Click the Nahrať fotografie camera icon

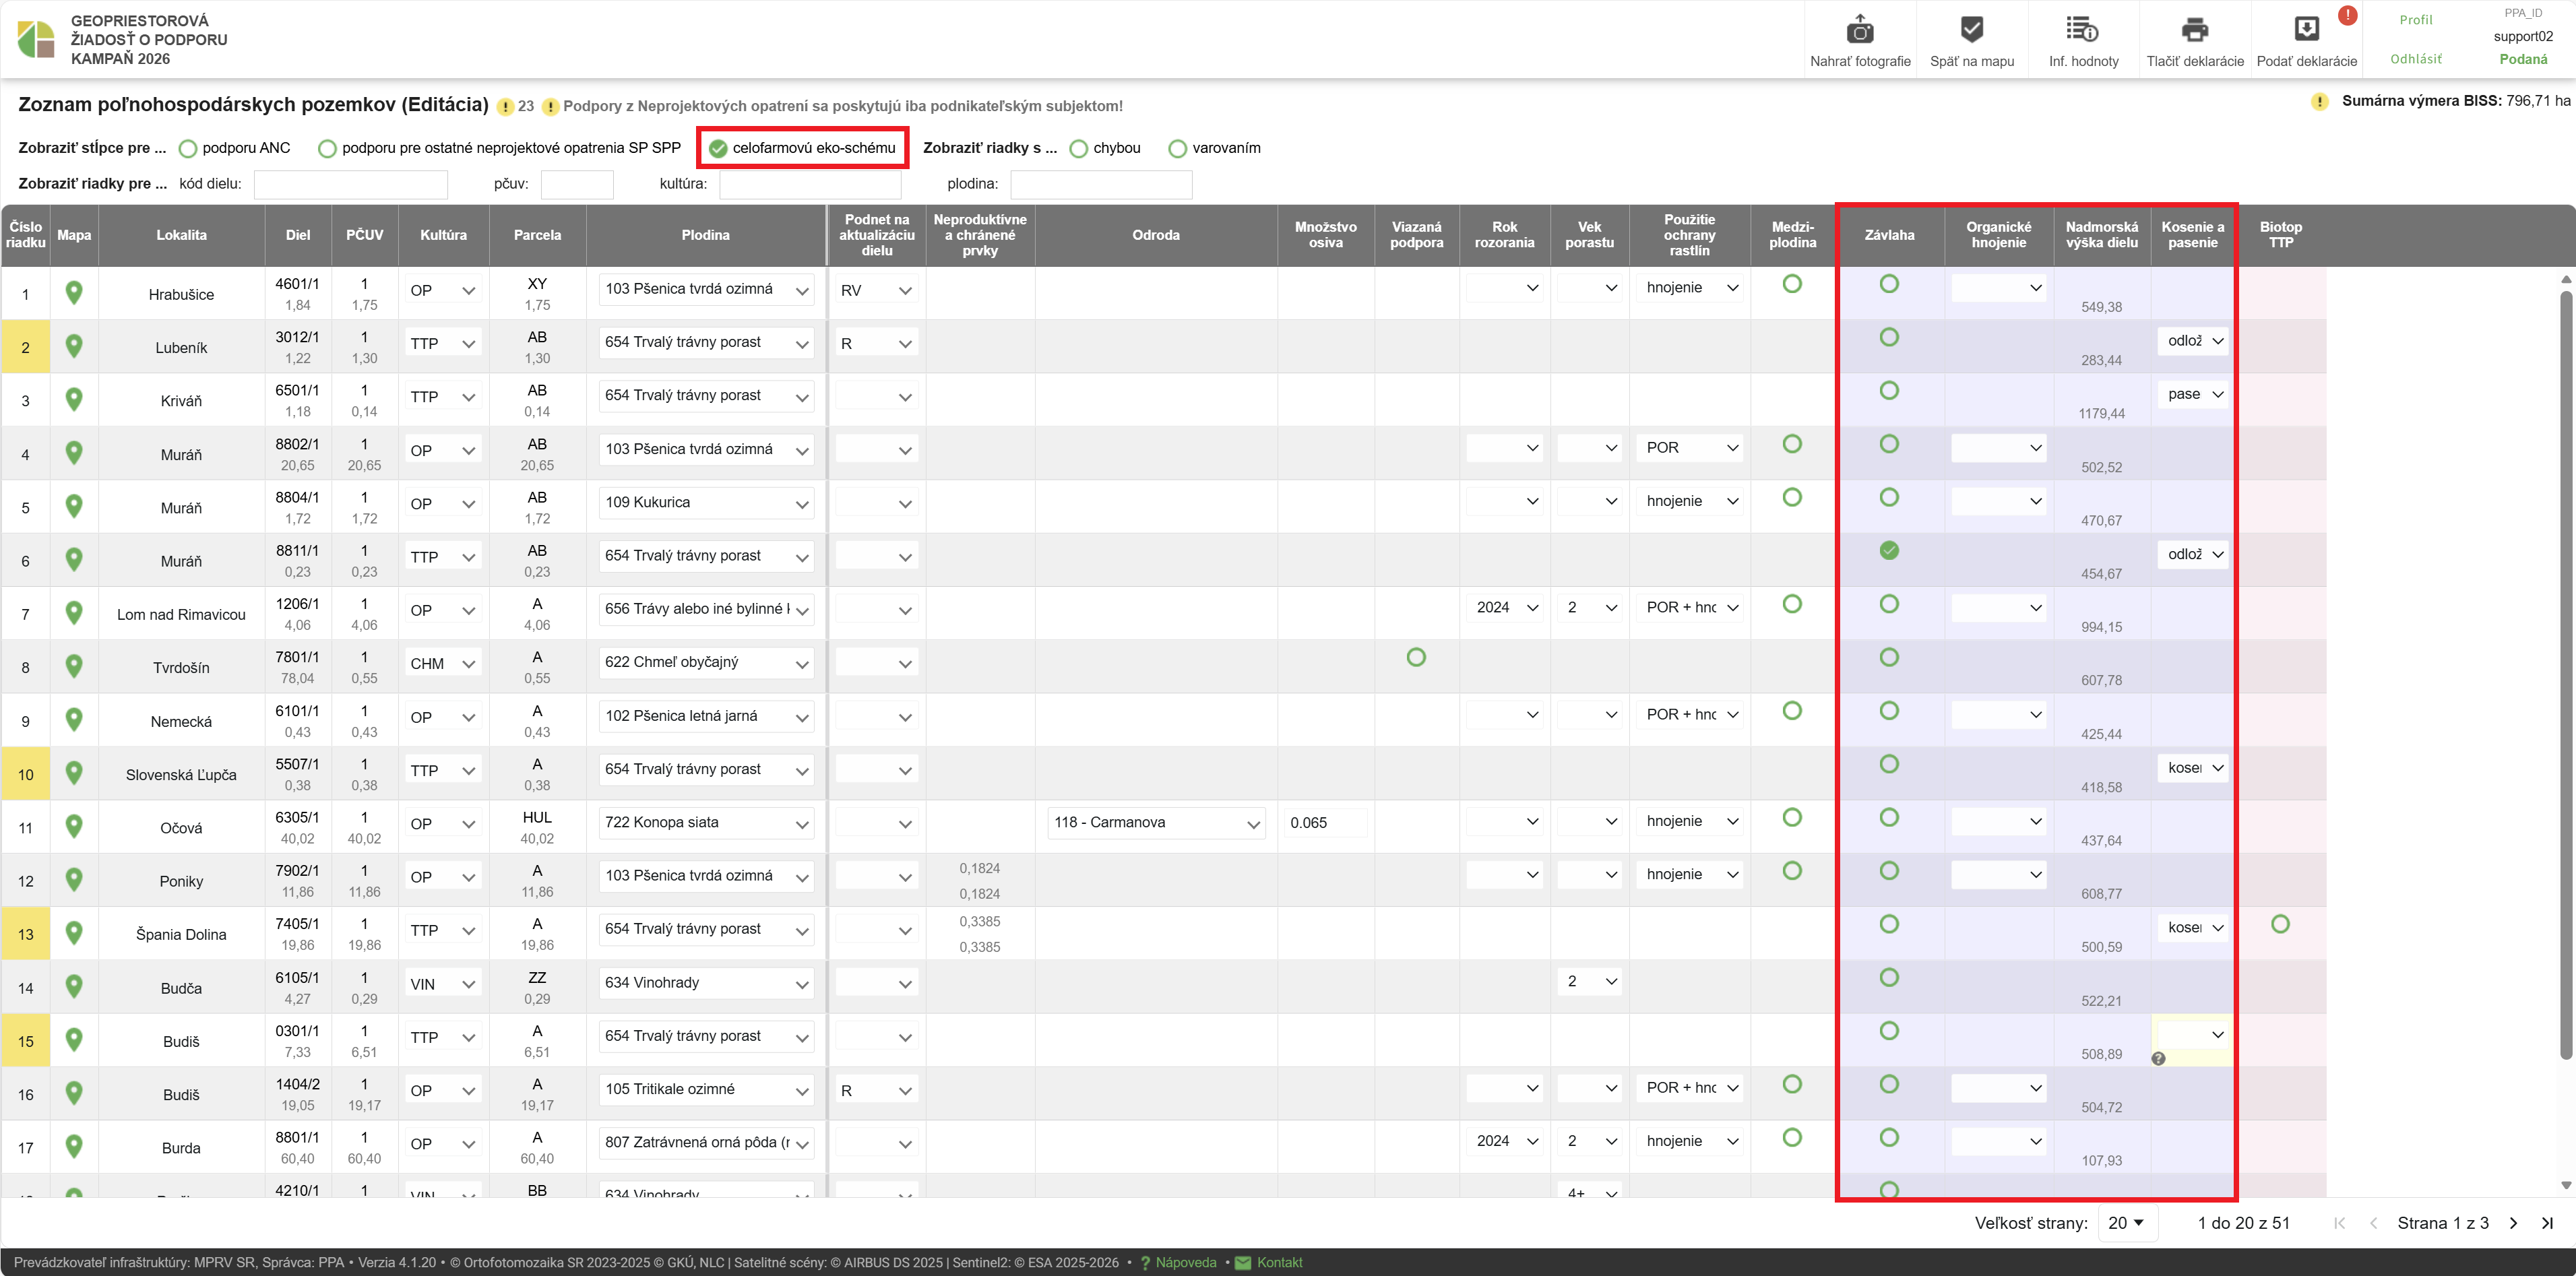[x=1859, y=30]
